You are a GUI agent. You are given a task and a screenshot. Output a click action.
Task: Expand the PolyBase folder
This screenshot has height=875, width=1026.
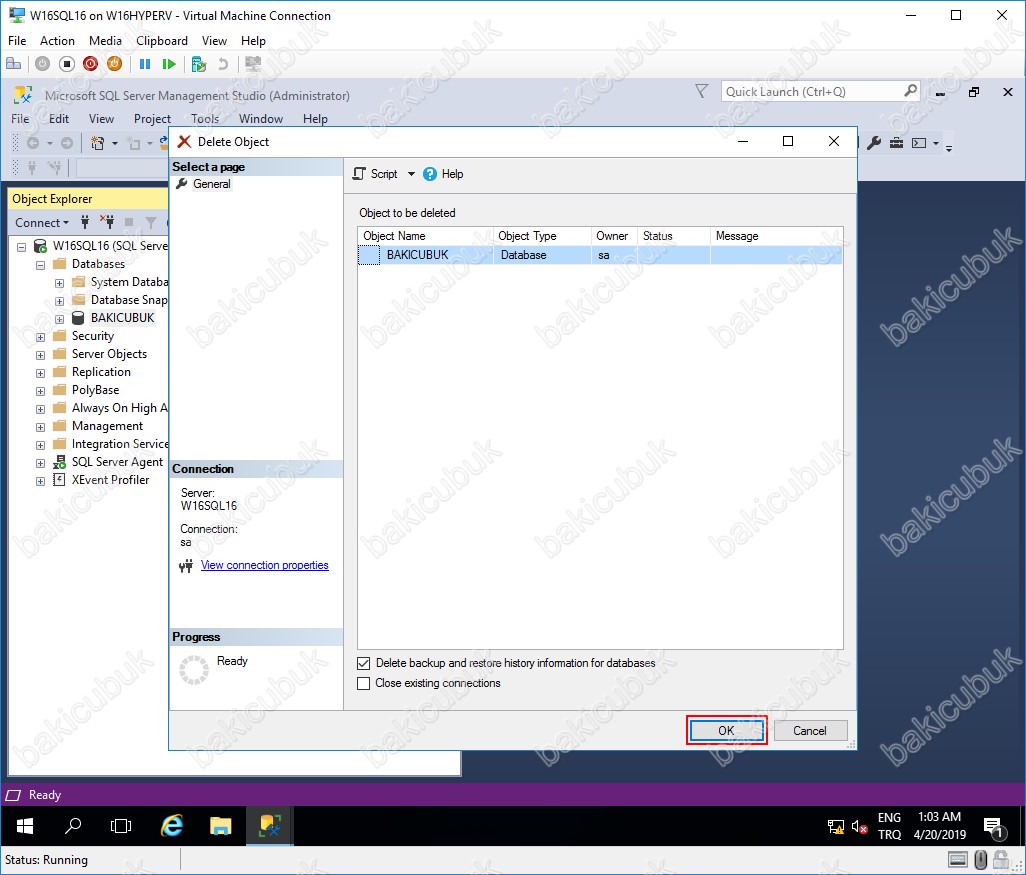pyautogui.click(x=40, y=391)
